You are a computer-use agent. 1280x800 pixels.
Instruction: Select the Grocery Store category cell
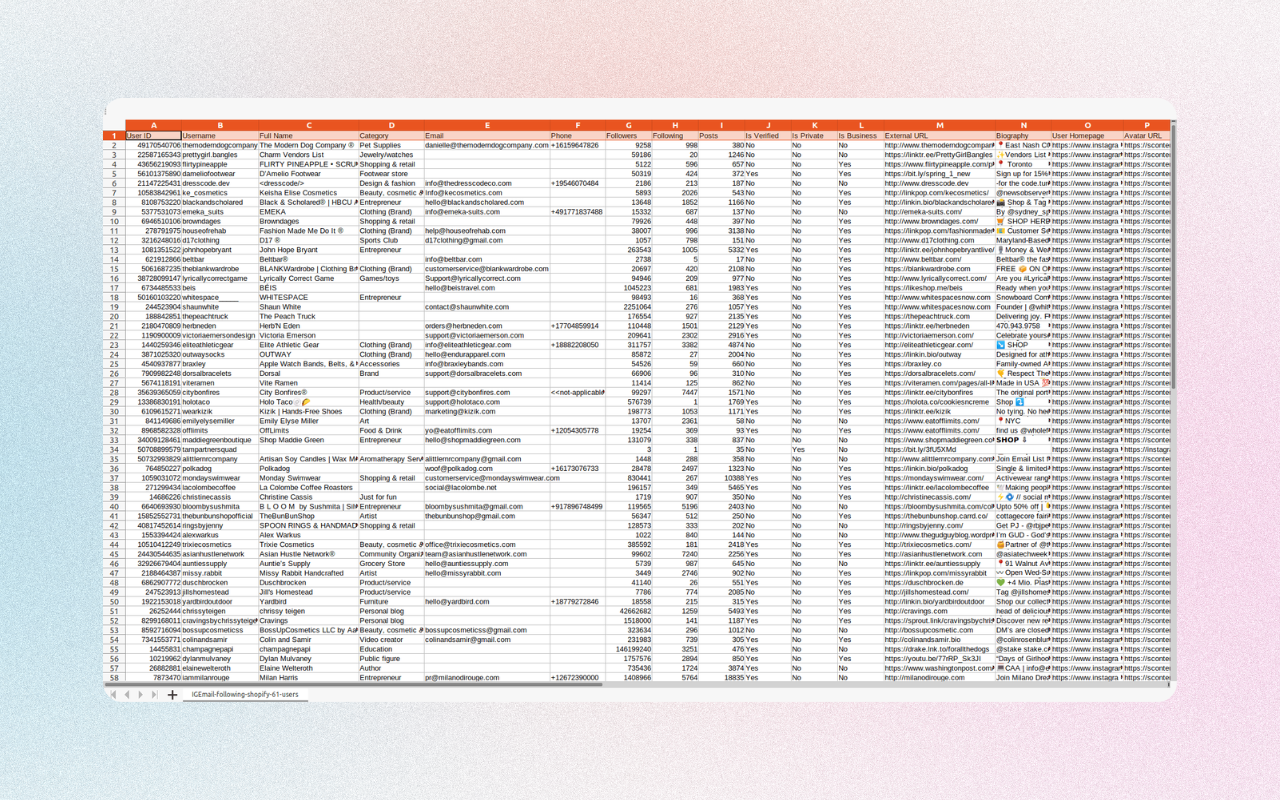pos(391,564)
